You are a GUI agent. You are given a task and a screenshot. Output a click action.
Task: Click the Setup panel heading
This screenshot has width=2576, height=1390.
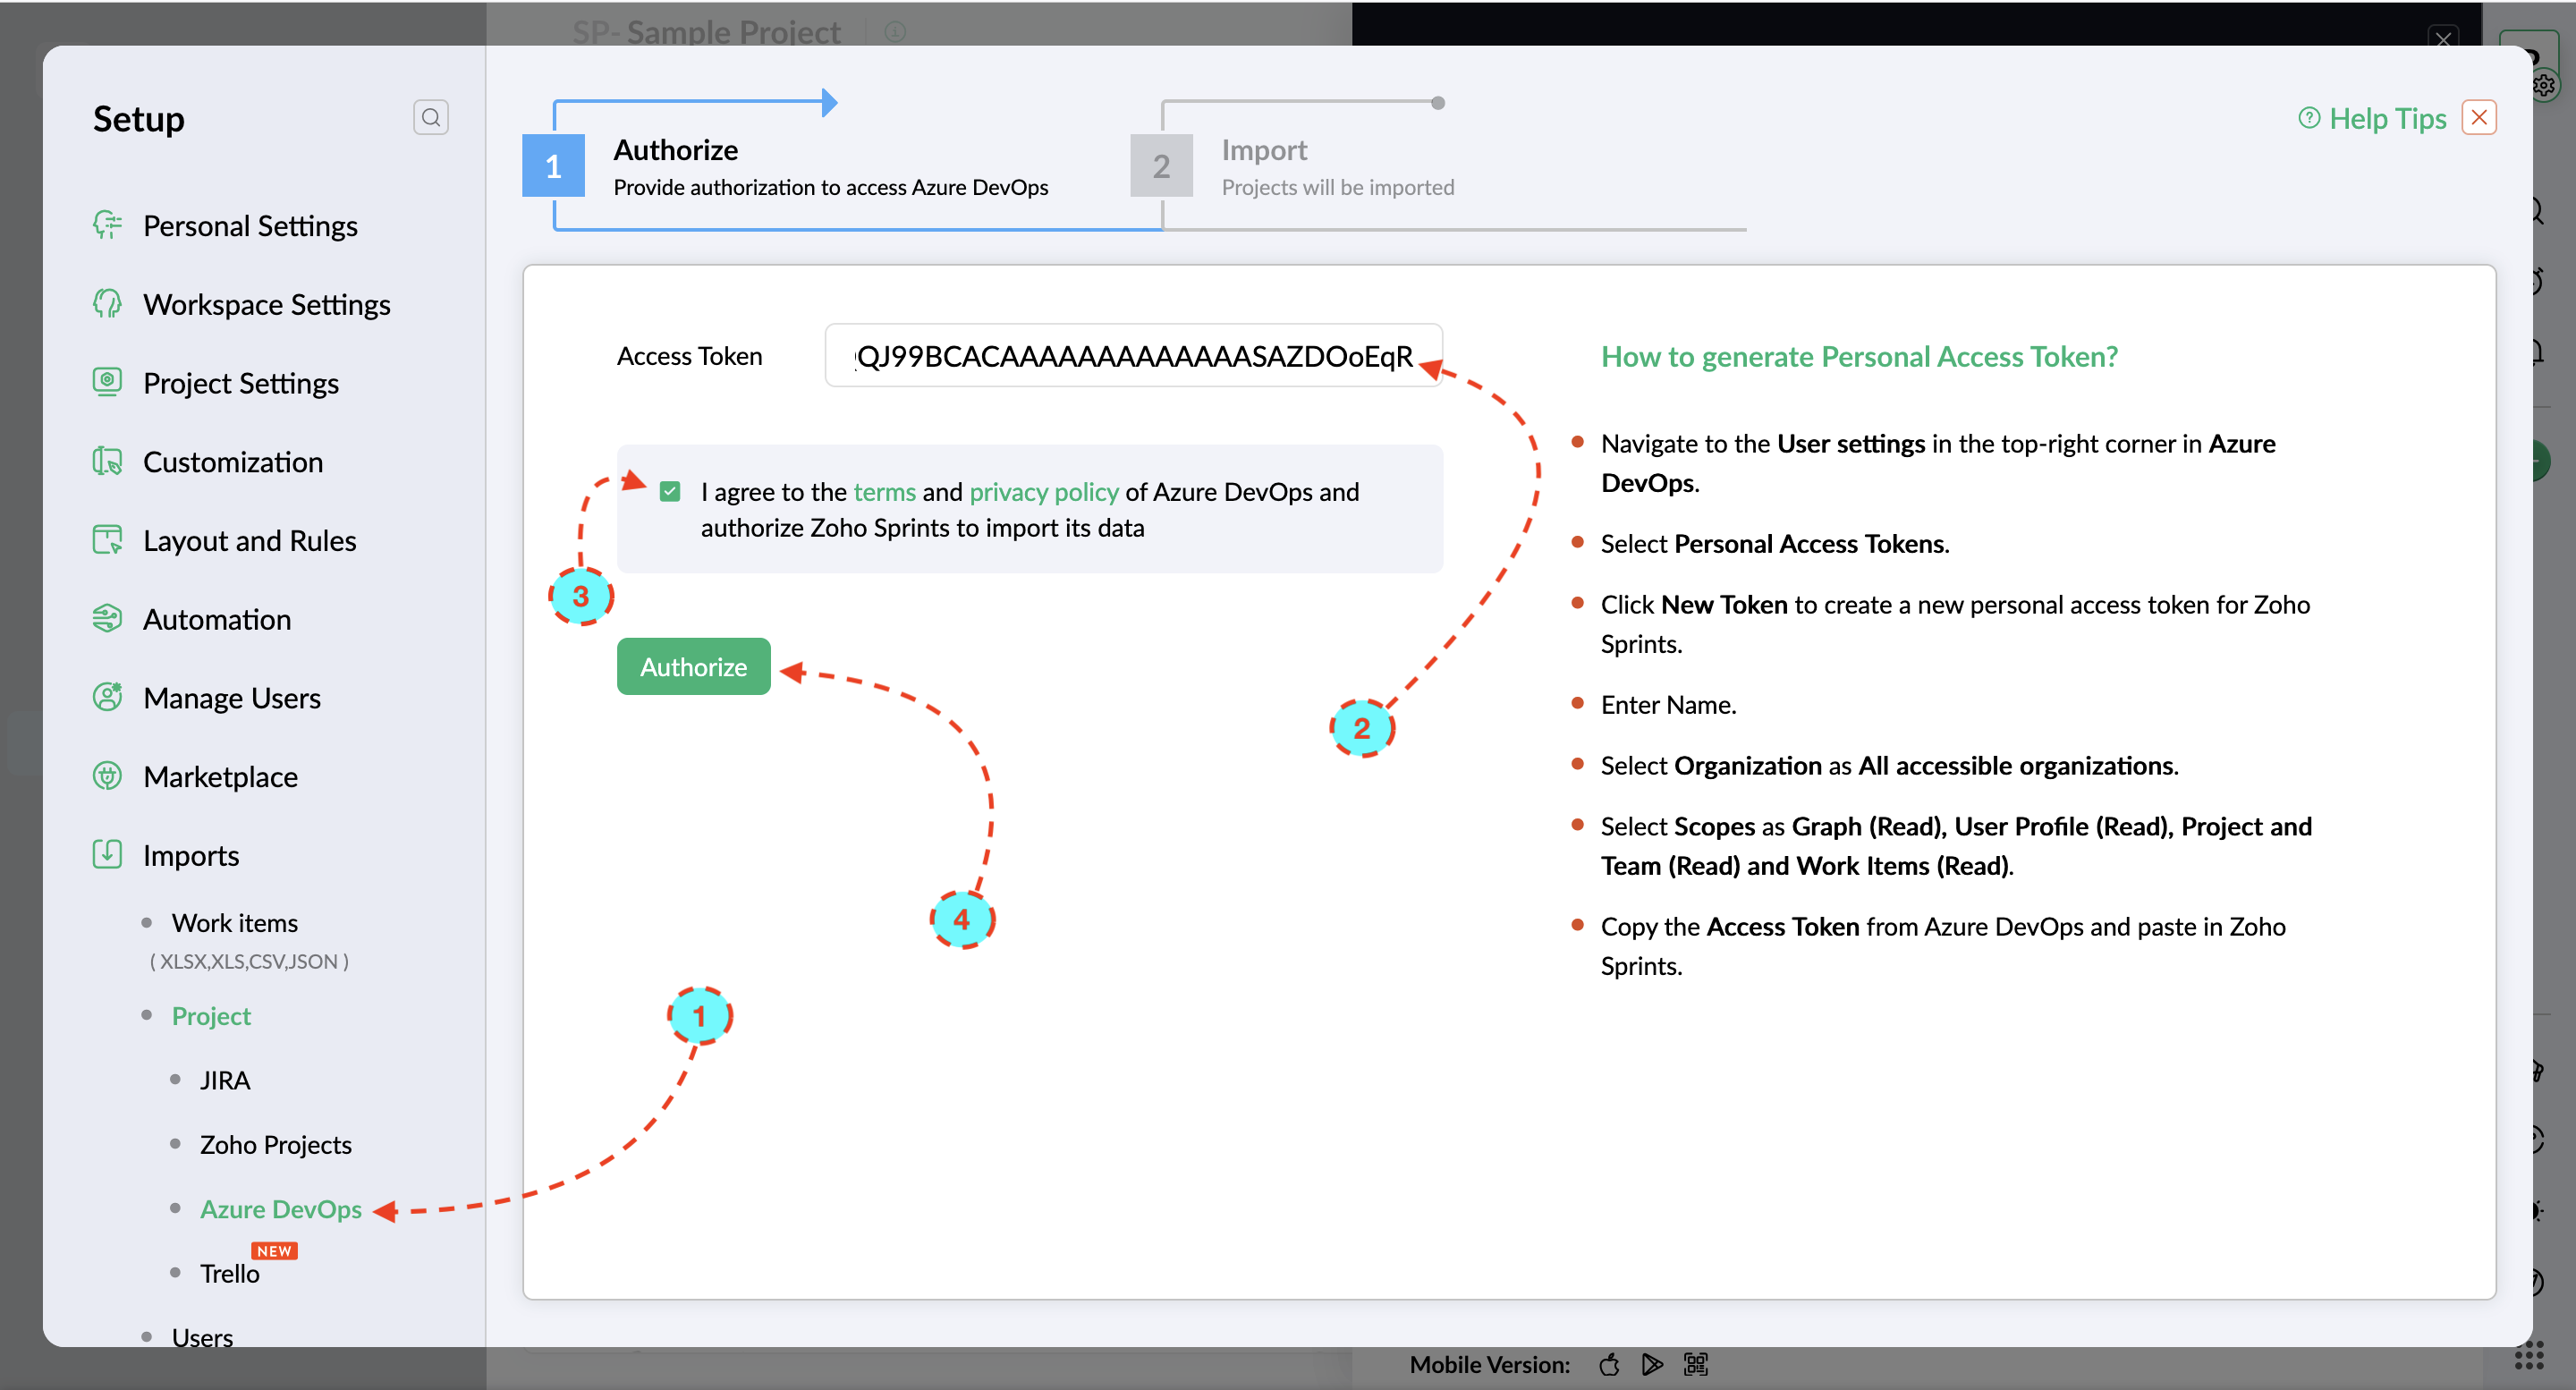[x=139, y=118]
